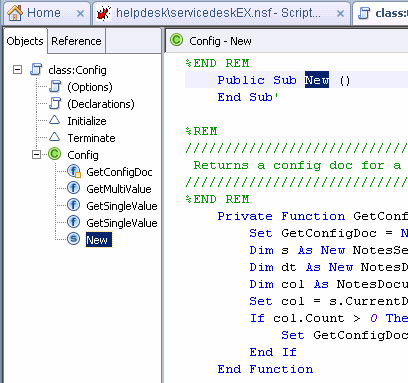Click the 'Set col = s.CurrentD' line
Image resolution: width=408 pixels, height=383 pixels.
pos(328,301)
